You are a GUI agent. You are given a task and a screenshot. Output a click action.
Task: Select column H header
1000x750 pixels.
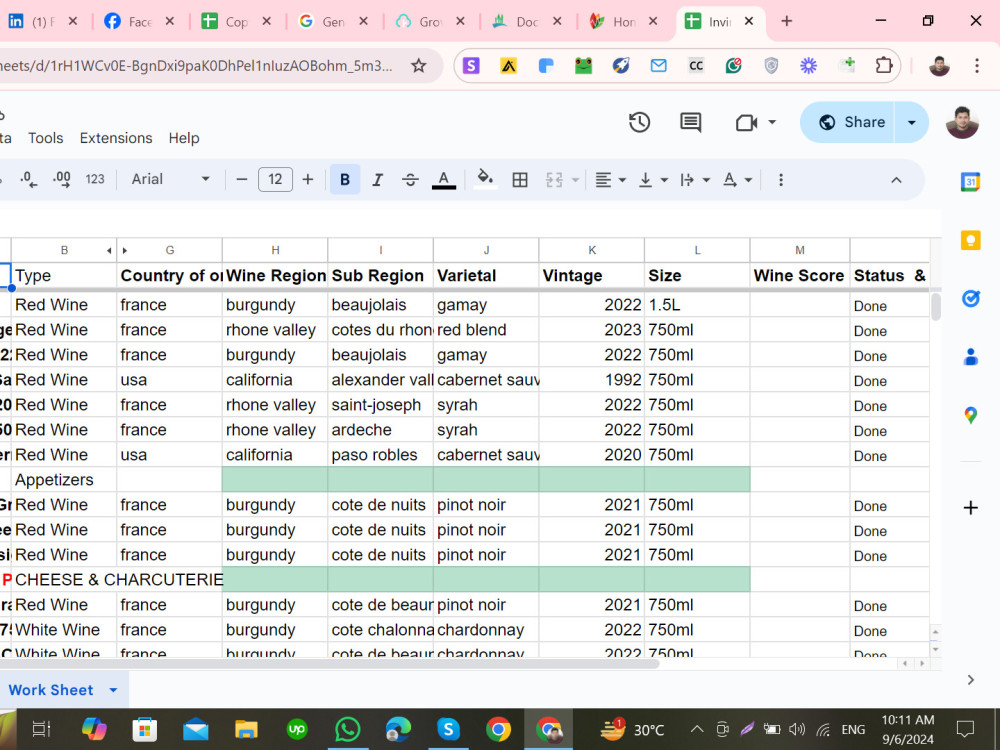coord(275,250)
